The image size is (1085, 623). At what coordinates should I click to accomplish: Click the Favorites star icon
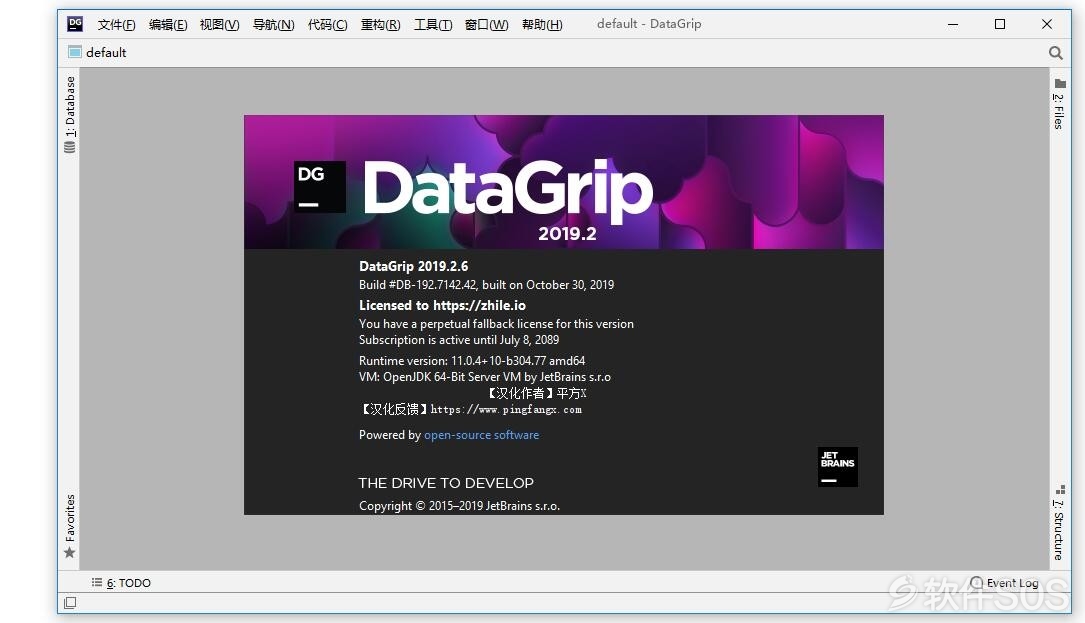[69, 552]
